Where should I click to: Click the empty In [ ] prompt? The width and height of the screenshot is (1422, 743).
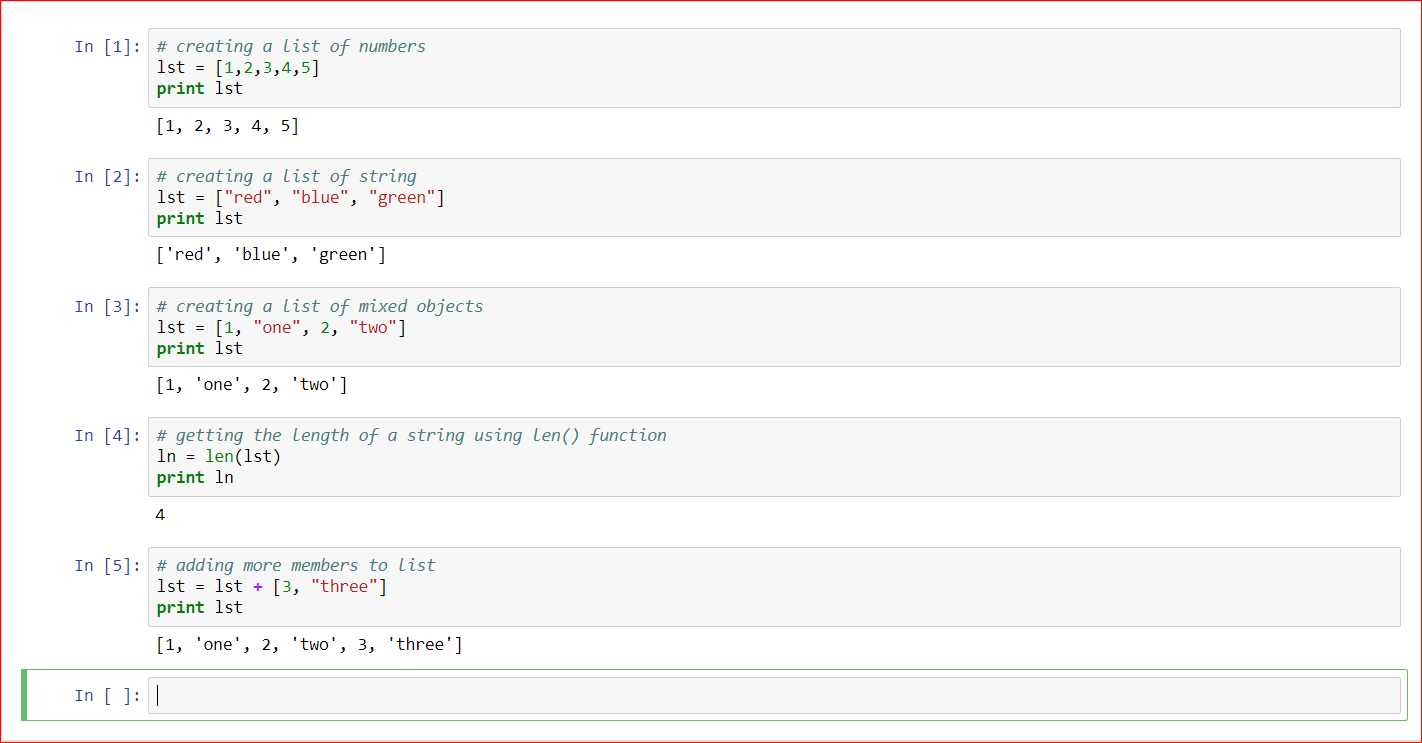(108, 695)
